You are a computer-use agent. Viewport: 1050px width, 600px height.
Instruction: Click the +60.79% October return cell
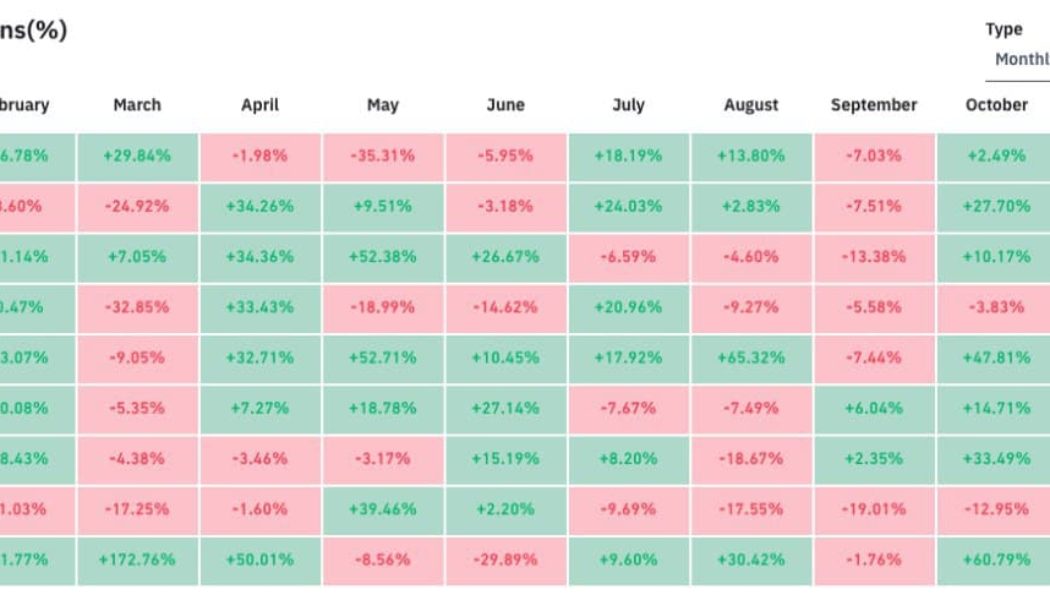pyautogui.click(x=997, y=561)
